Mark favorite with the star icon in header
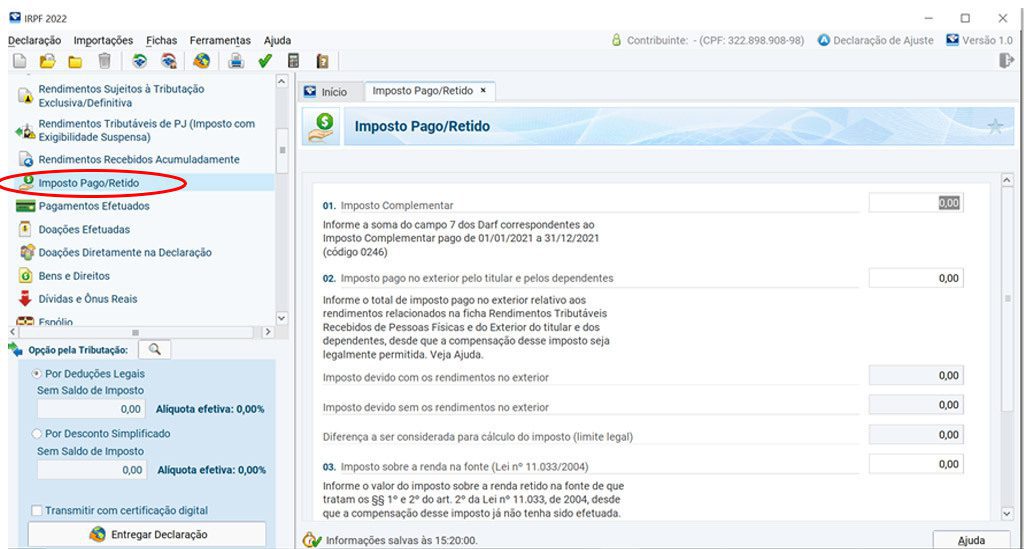The height and width of the screenshot is (549, 1024). [995, 126]
